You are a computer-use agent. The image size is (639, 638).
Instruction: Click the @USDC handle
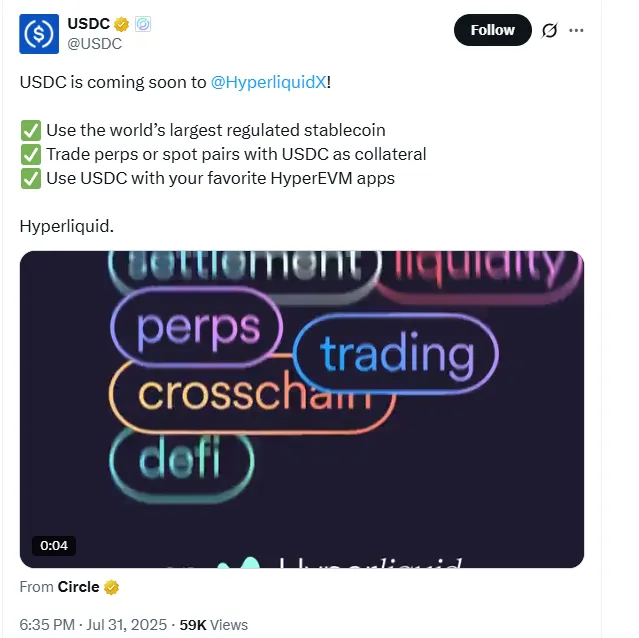[x=94, y=44]
